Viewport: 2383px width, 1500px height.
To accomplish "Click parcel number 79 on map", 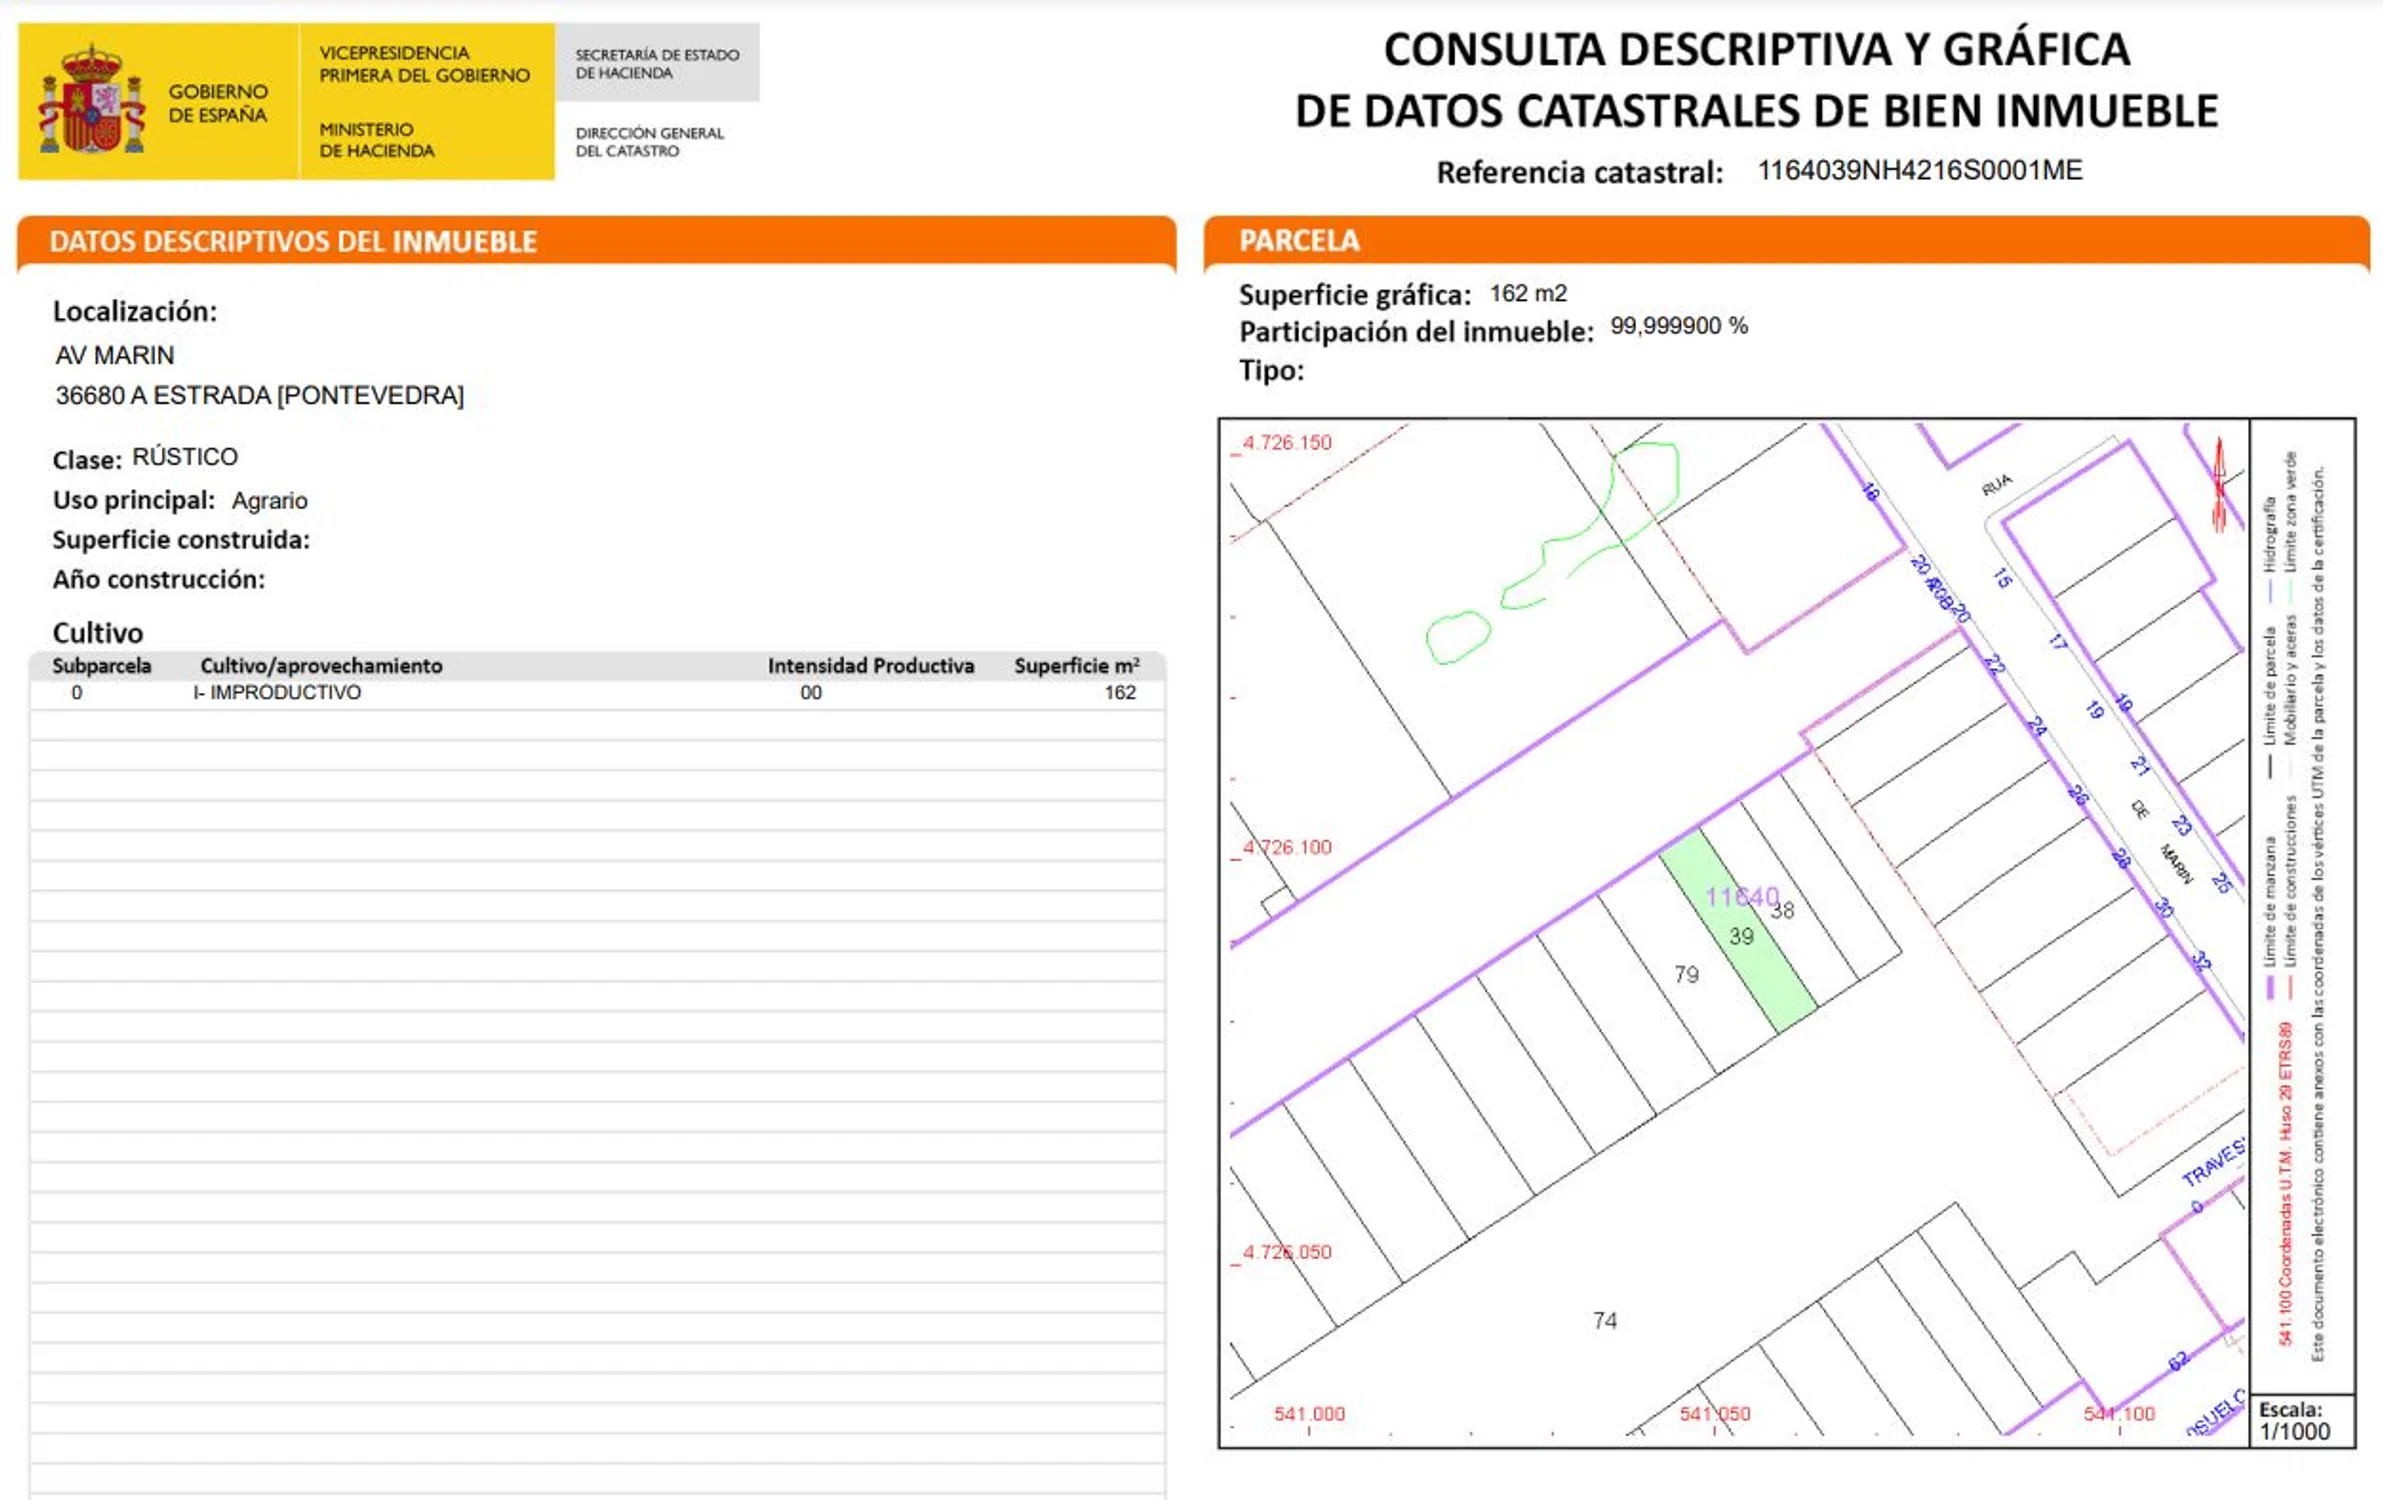I will (1686, 974).
